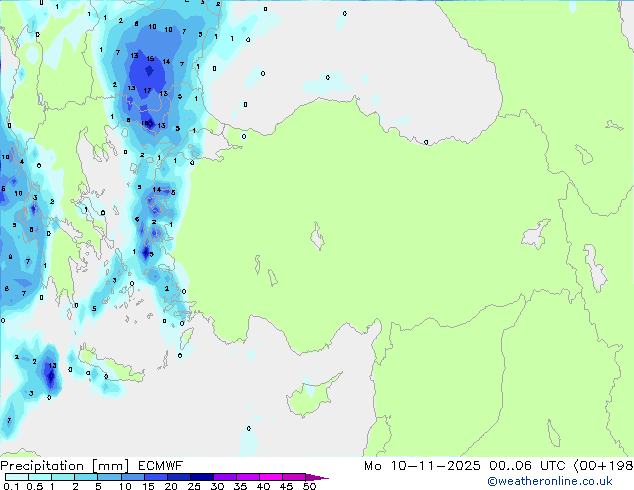Pick the legend swatch between 45 and 50
This screenshot has width=634, height=490.
click(x=294, y=477)
